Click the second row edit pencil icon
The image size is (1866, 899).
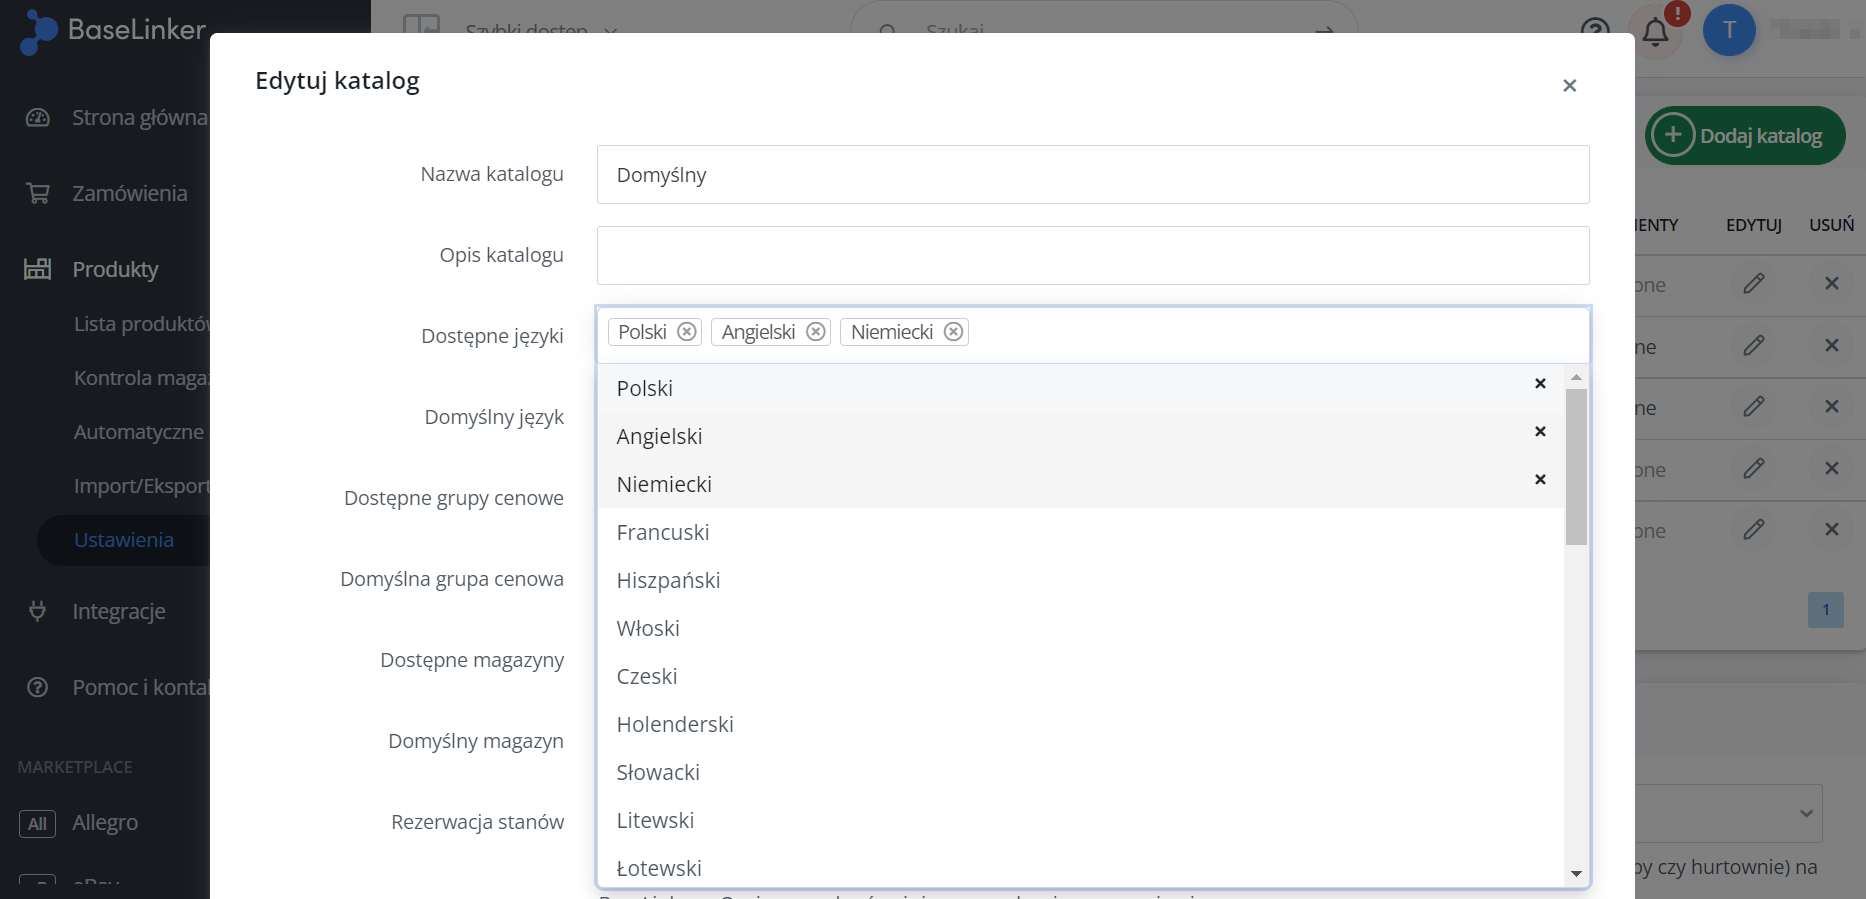(x=1754, y=346)
